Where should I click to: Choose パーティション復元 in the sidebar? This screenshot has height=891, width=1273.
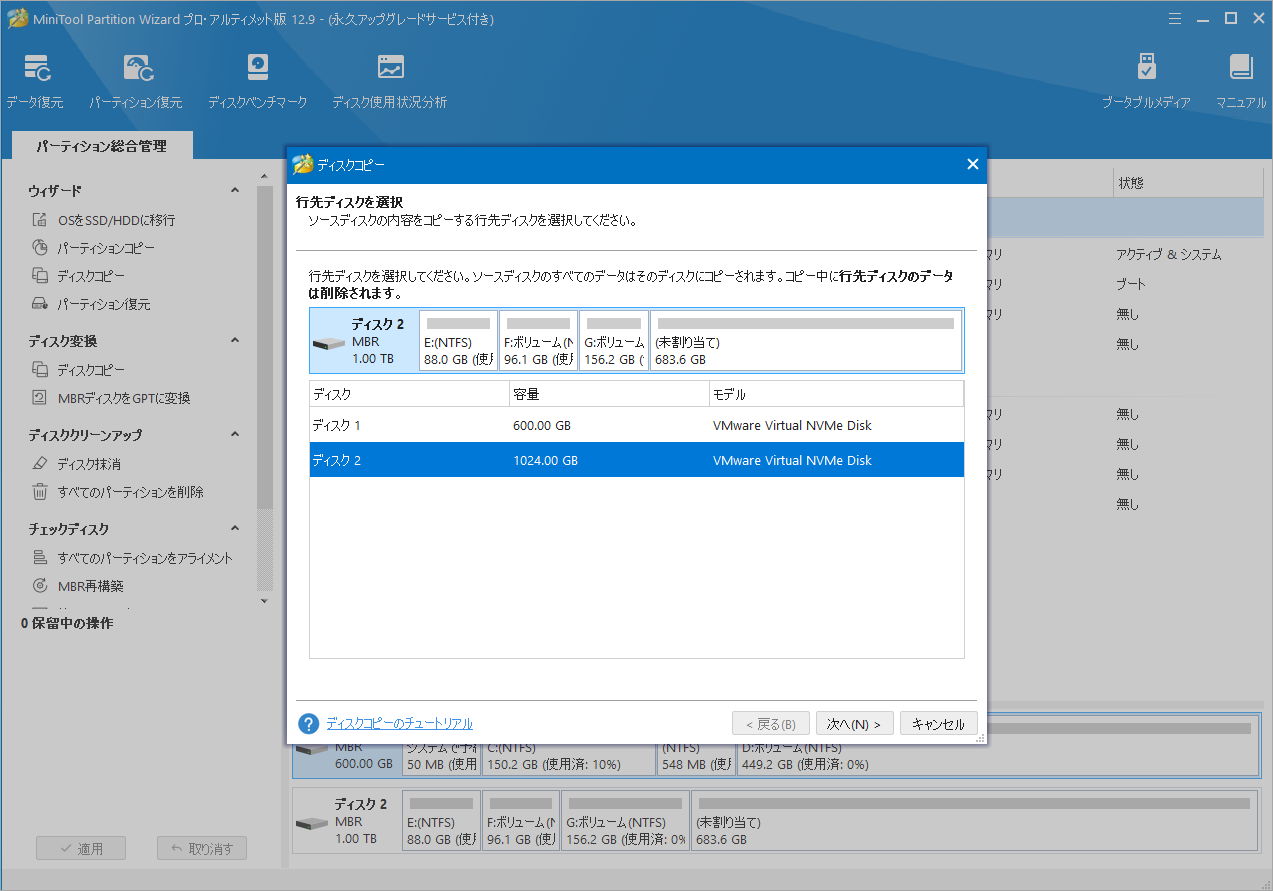[104, 304]
